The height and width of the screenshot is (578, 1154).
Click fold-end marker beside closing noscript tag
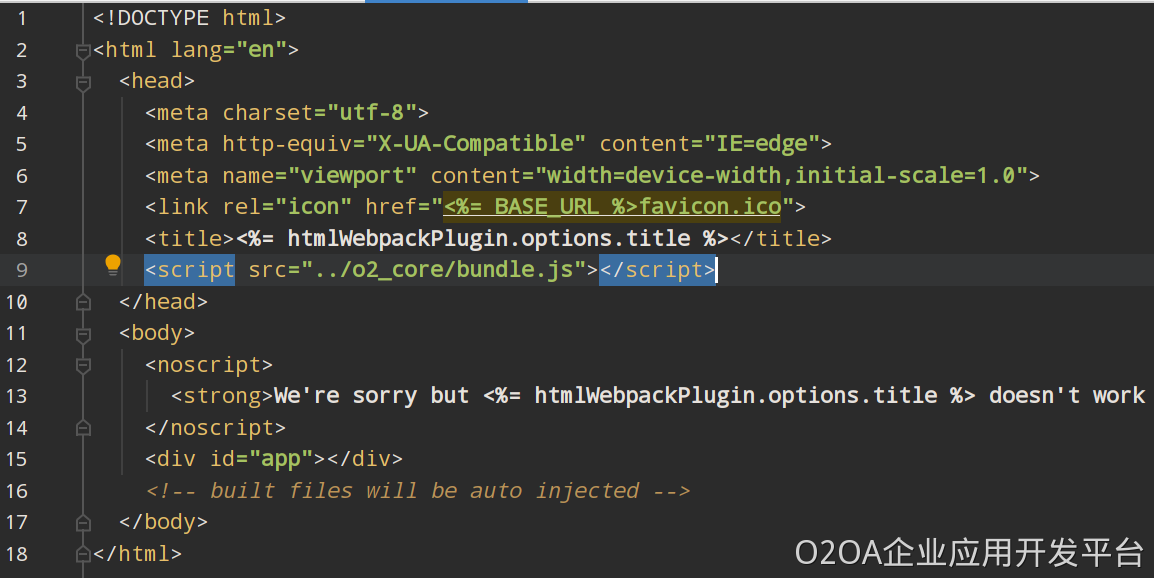83,428
